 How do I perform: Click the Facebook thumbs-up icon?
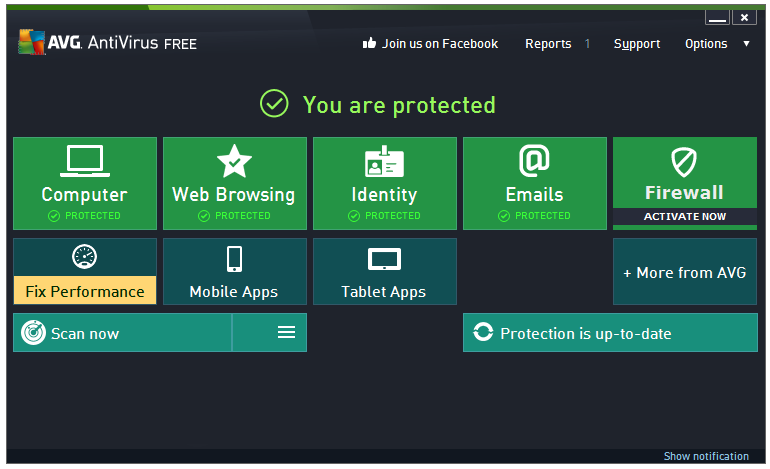[369, 43]
